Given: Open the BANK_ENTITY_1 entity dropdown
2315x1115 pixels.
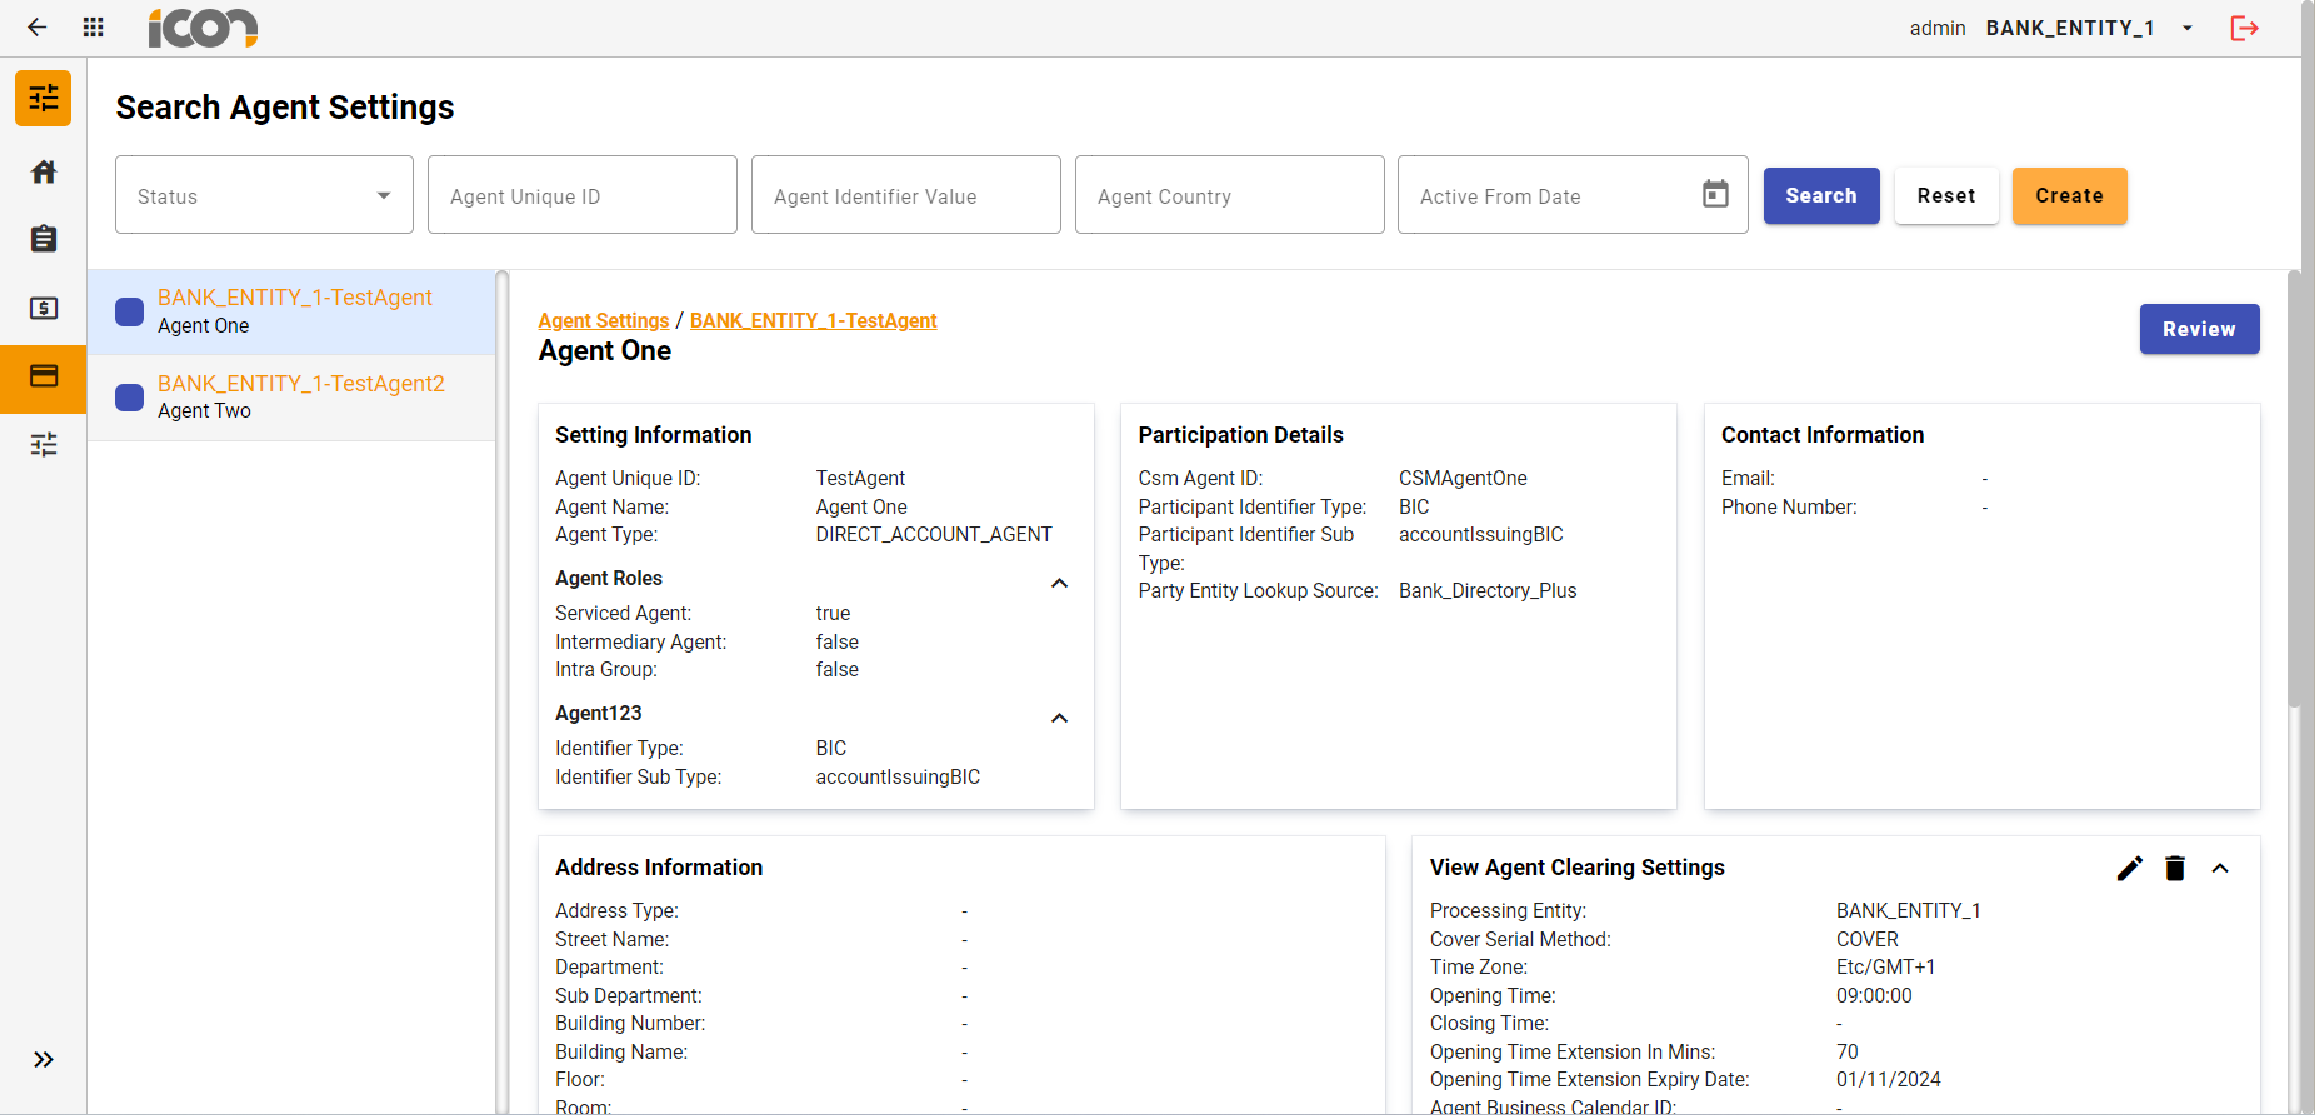Looking at the screenshot, I should (x=2187, y=28).
